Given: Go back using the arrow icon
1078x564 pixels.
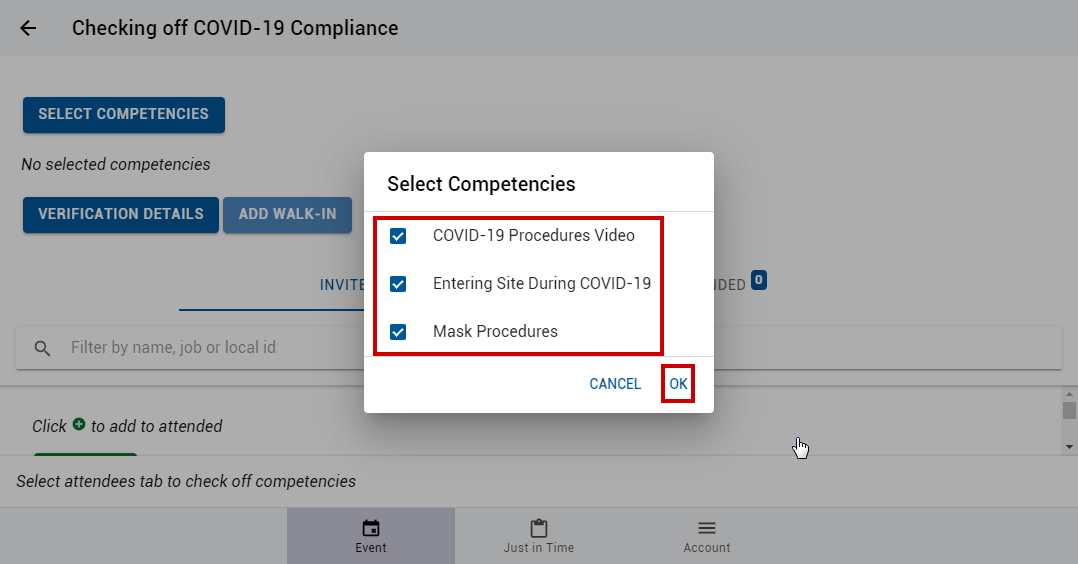Looking at the screenshot, I should 28,28.
